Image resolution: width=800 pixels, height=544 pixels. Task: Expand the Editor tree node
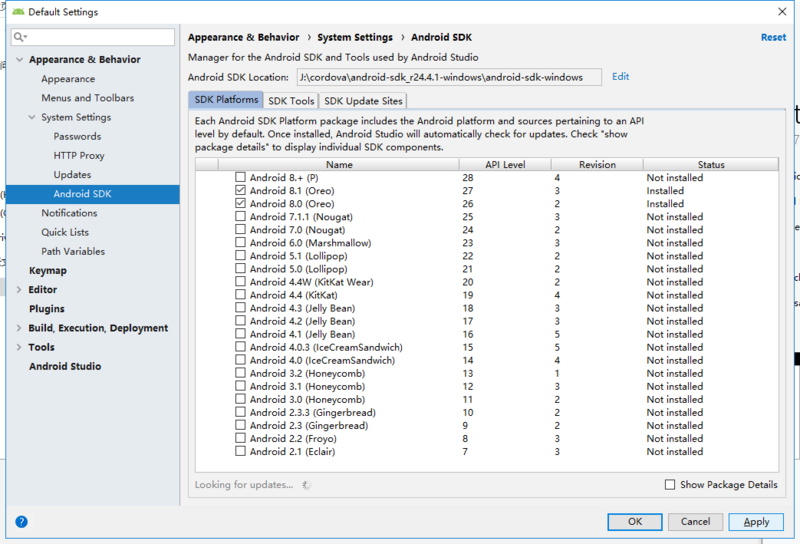pyautogui.click(x=19, y=290)
